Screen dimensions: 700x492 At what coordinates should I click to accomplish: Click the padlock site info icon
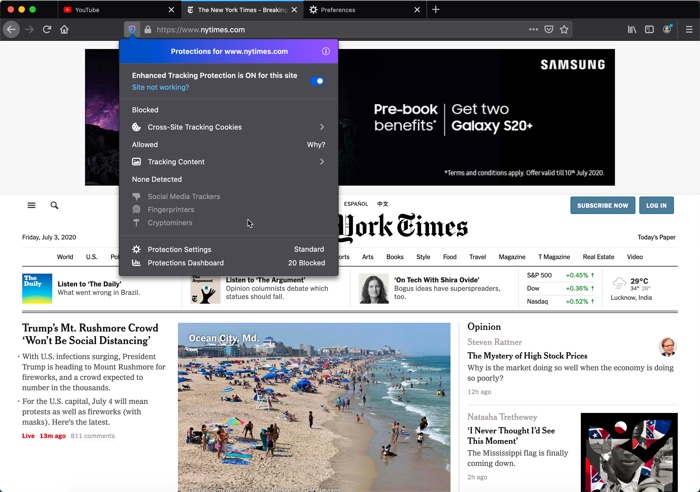(x=148, y=29)
